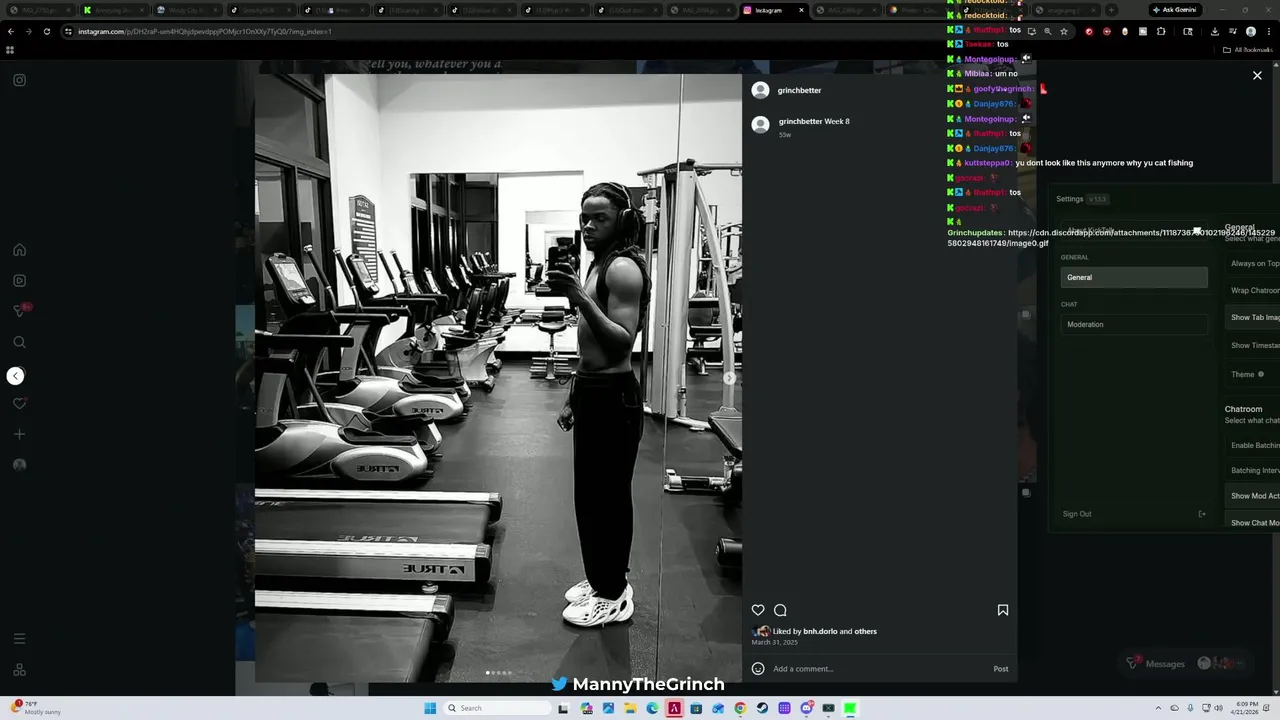Close the Instagram post viewer
This screenshot has height=720, width=1280.
point(1257,75)
